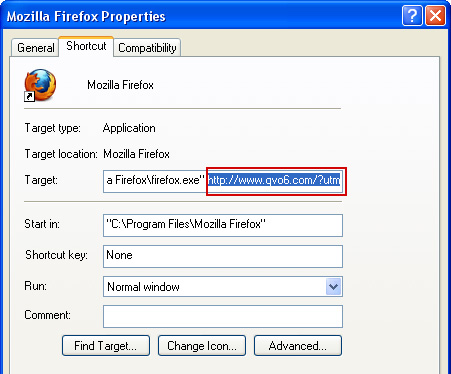
Task: Open the question-mark Help button in the title bar
Action: point(412,15)
